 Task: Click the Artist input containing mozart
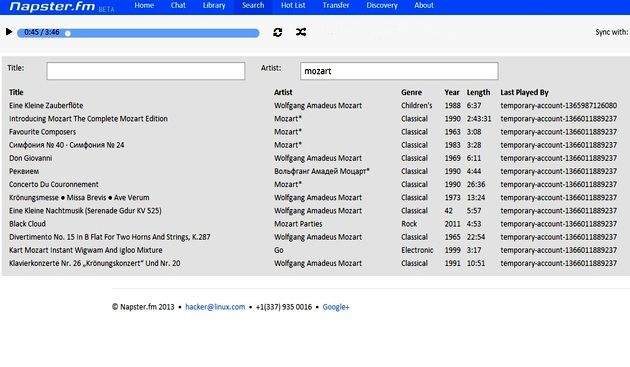coord(399,71)
